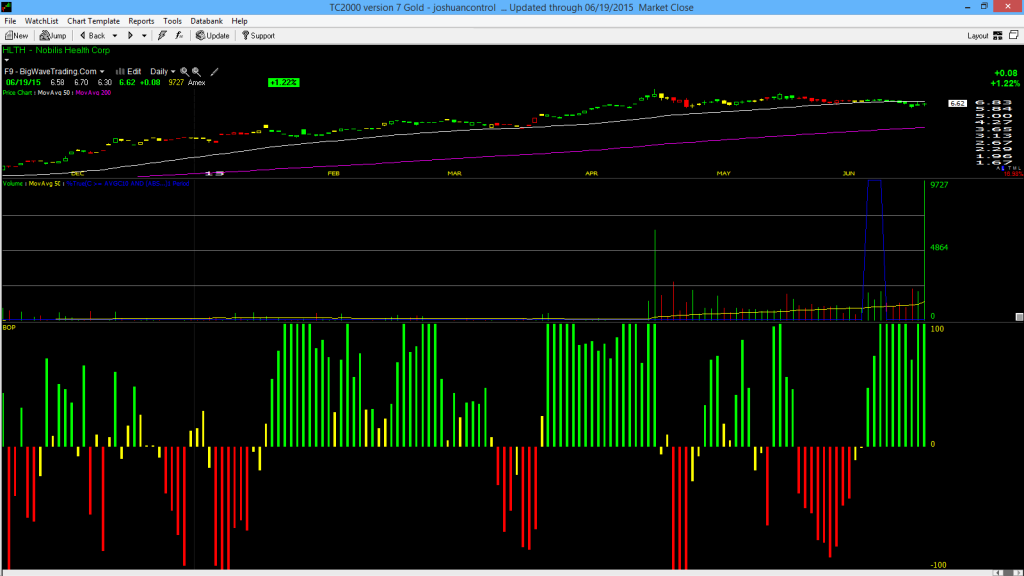Open the F9 - BigWaveTrading.Com template dropdown
Viewport: 1024px width, 576px height.
54,72
